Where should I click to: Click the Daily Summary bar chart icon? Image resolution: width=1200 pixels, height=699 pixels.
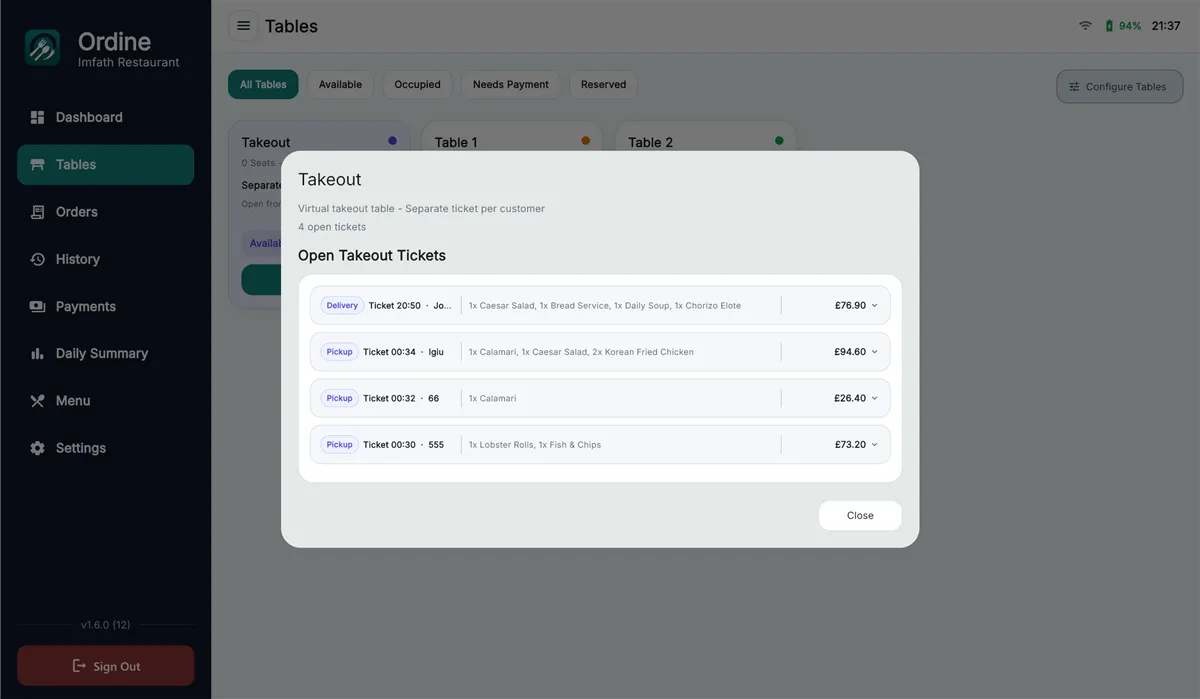coord(37,354)
